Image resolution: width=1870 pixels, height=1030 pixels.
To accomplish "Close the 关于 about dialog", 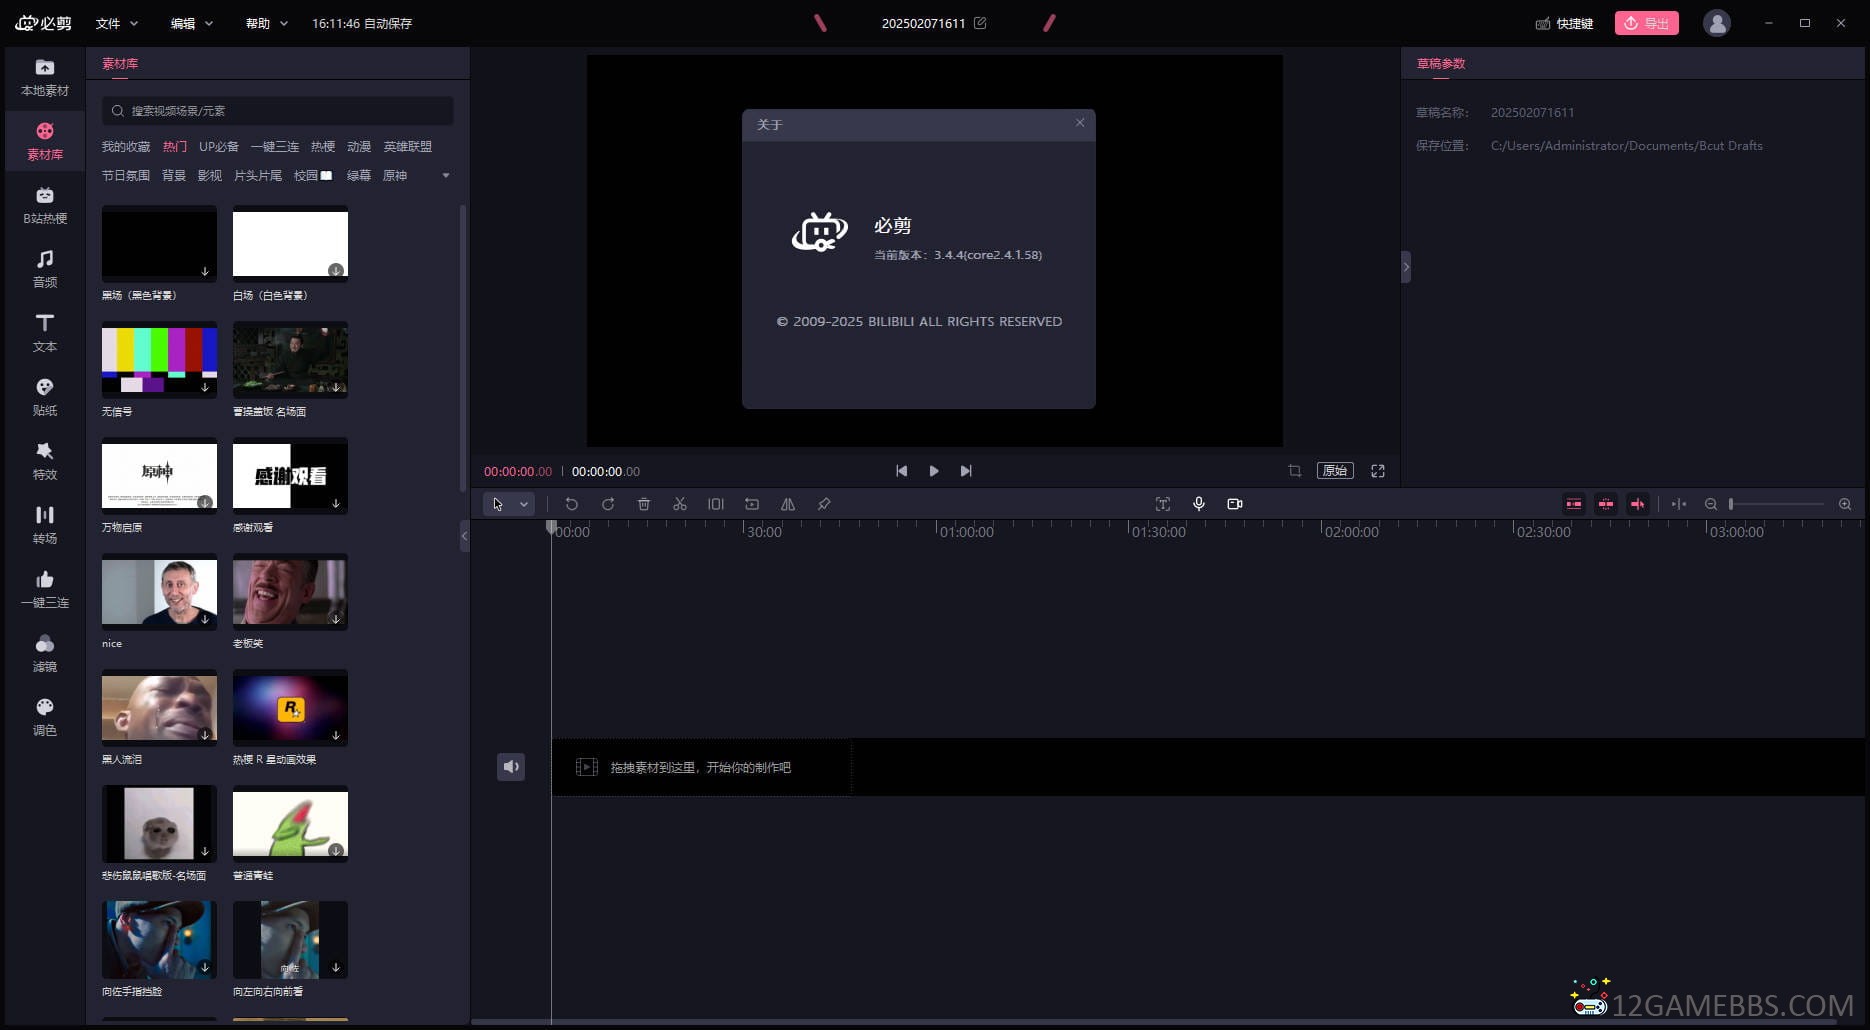I will [1080, 123].
